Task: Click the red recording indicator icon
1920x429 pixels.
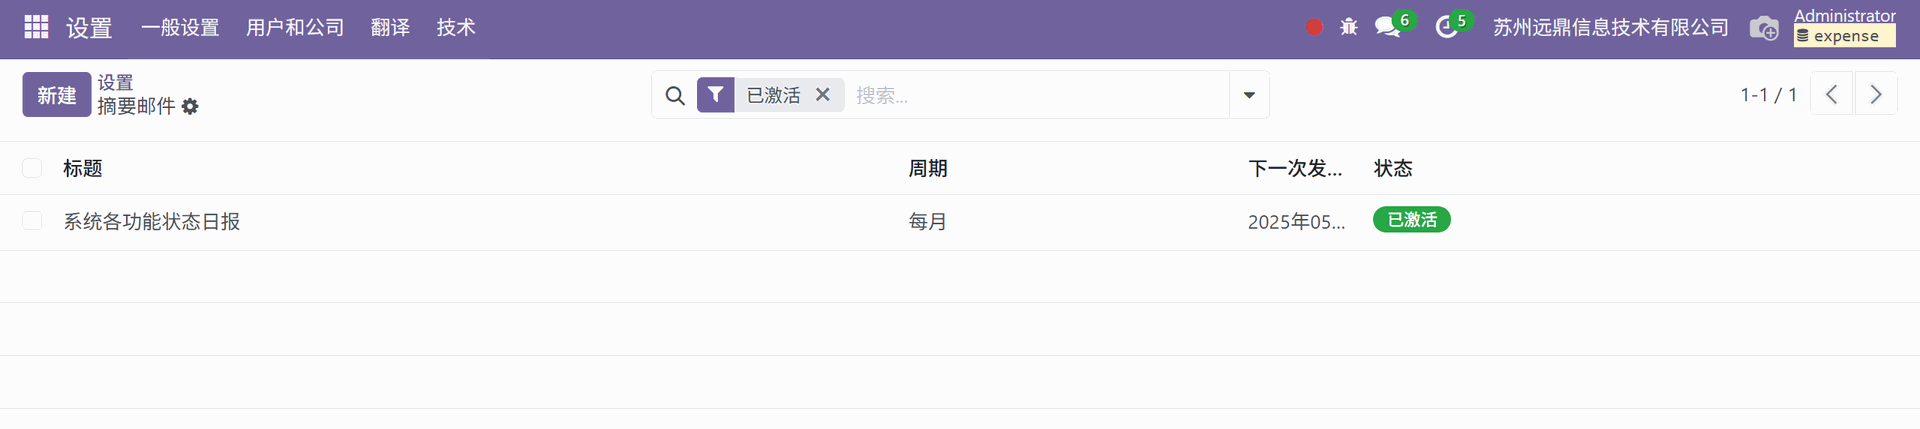Action: point(1315,27)
